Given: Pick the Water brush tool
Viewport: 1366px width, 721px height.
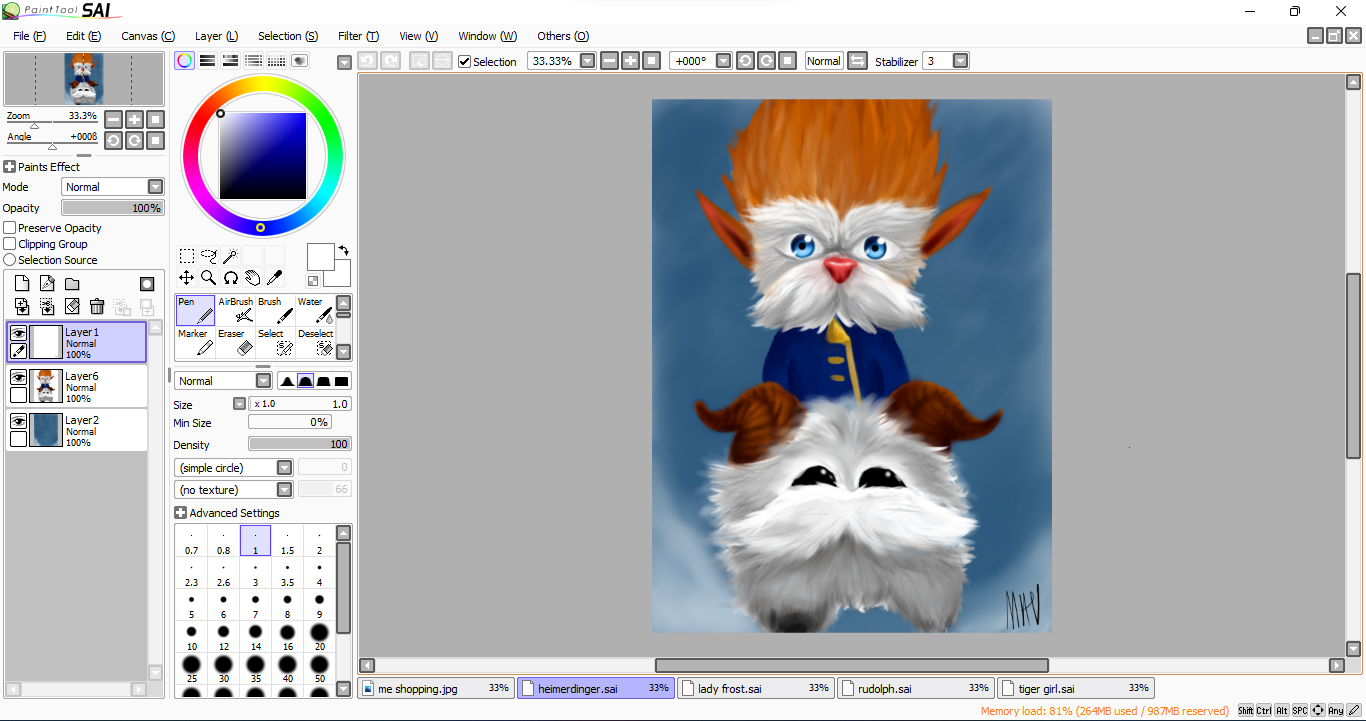Looking at the screenshot, I should tap(315, 311).
